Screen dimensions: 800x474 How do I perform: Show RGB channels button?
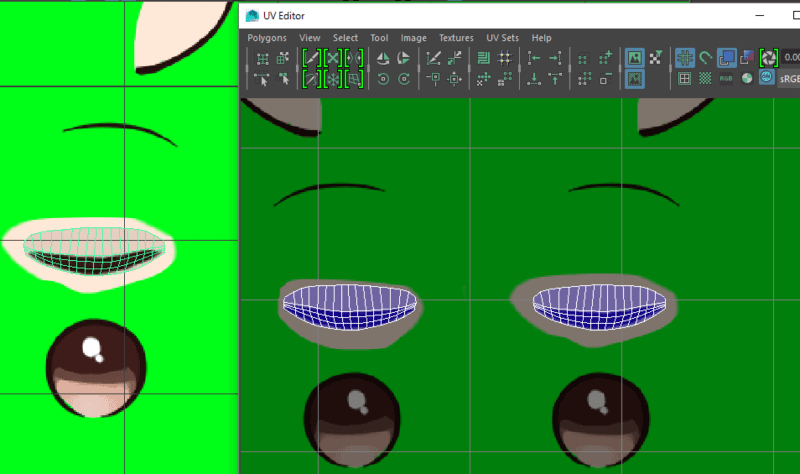[726, 78]
